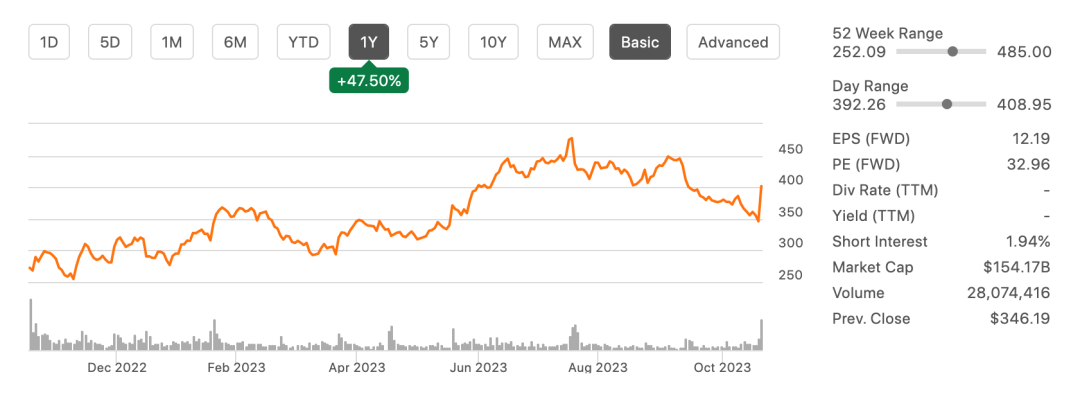This screenshot has height=397, width=1080.
Task: Click the 52 Week Range slider knob
Action: 953,52
